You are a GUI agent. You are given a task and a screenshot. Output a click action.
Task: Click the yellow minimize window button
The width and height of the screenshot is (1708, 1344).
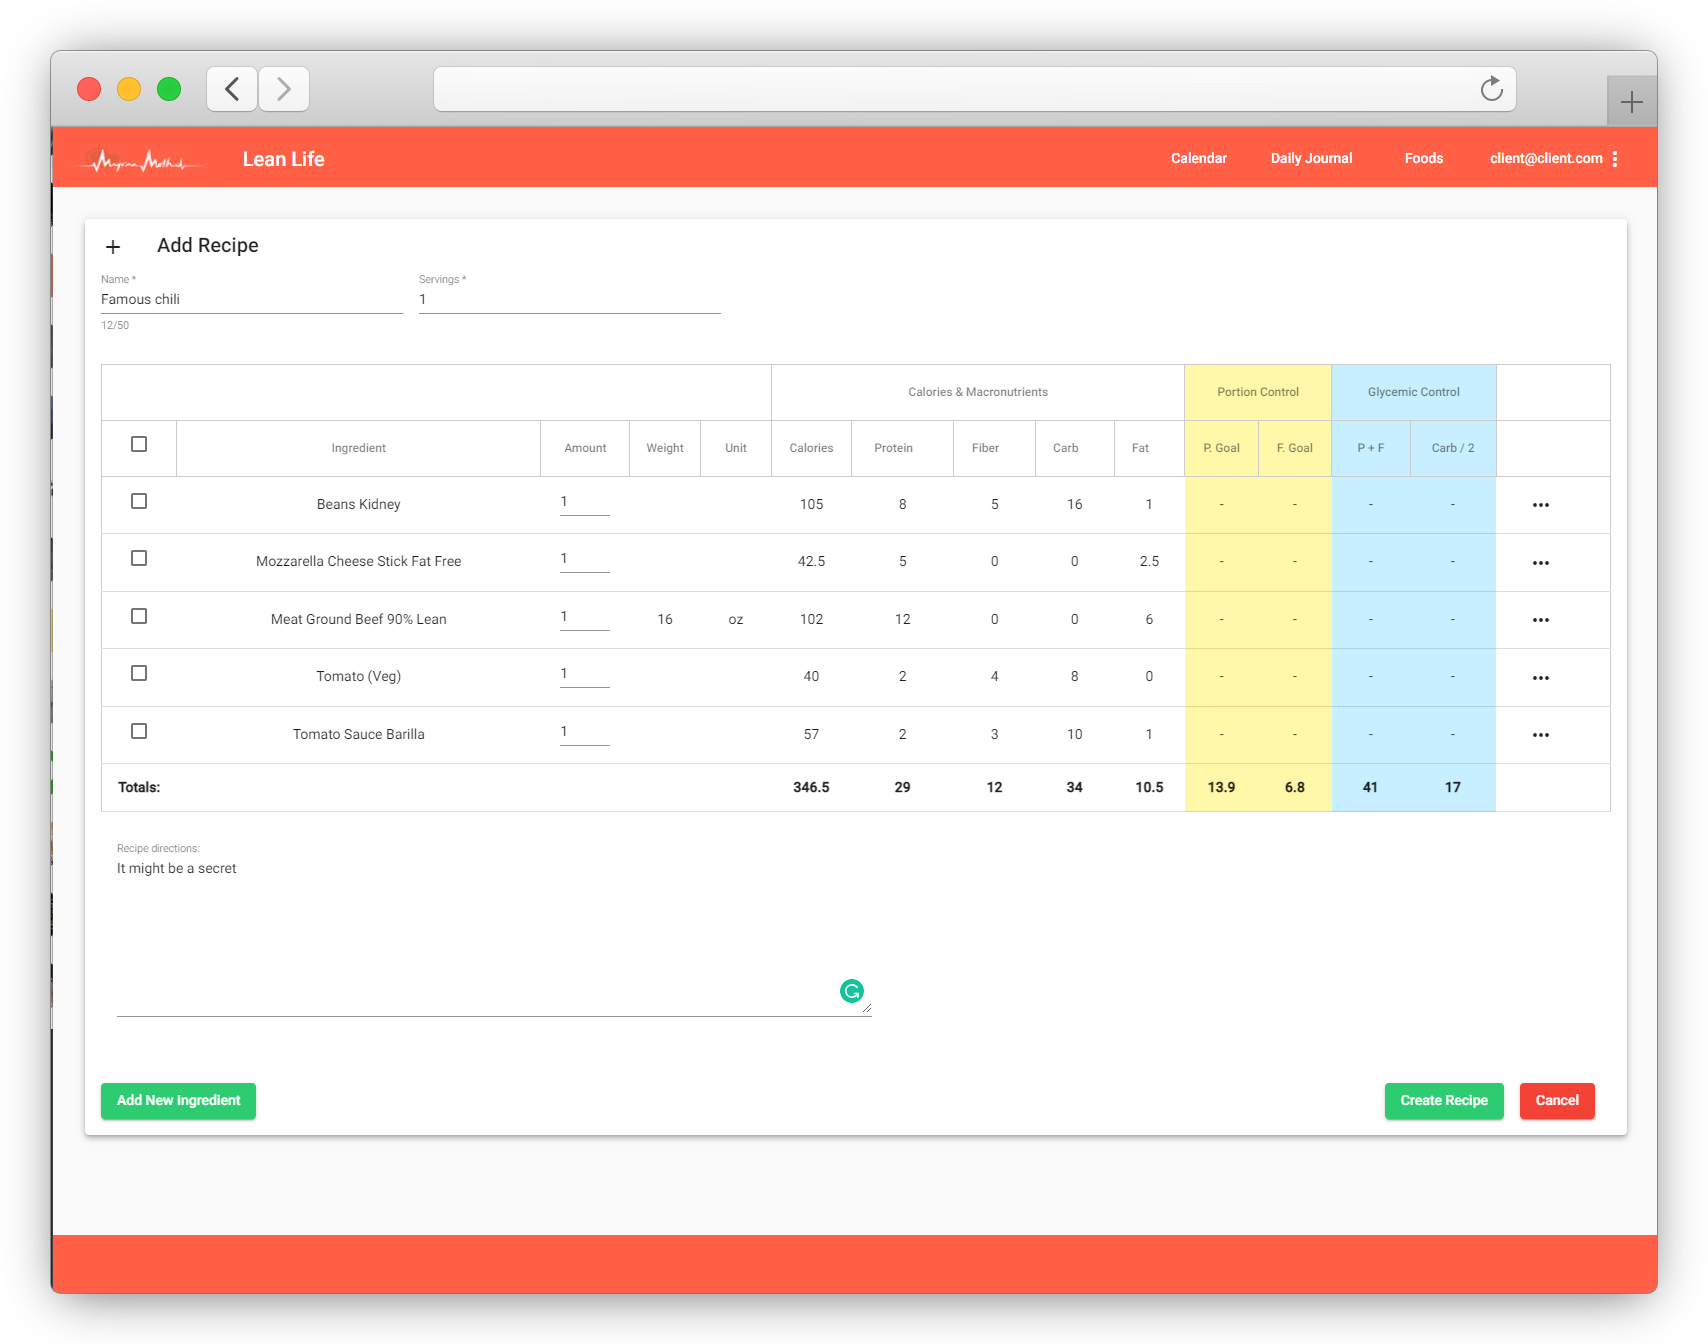129,89
